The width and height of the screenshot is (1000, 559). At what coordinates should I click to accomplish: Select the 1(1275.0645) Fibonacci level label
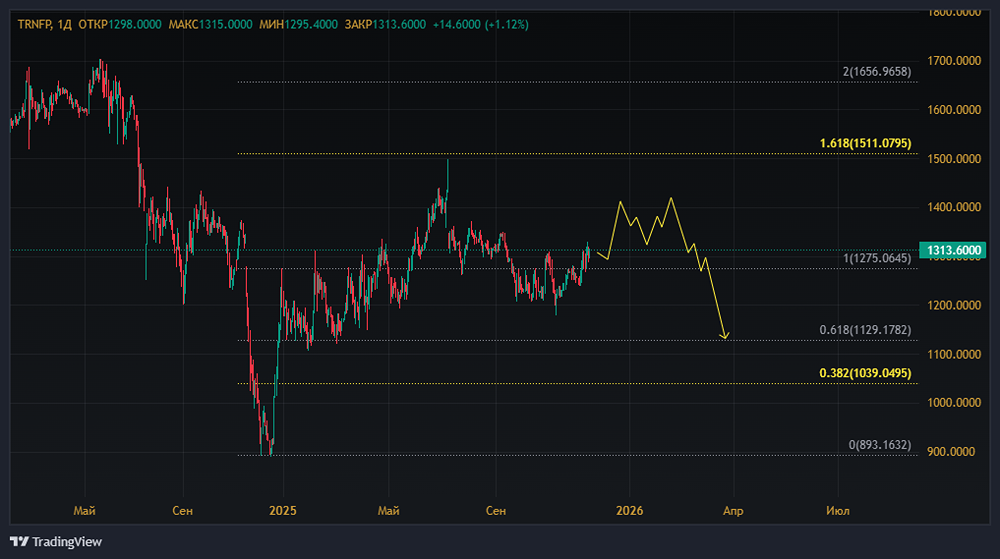click(877, 258)
